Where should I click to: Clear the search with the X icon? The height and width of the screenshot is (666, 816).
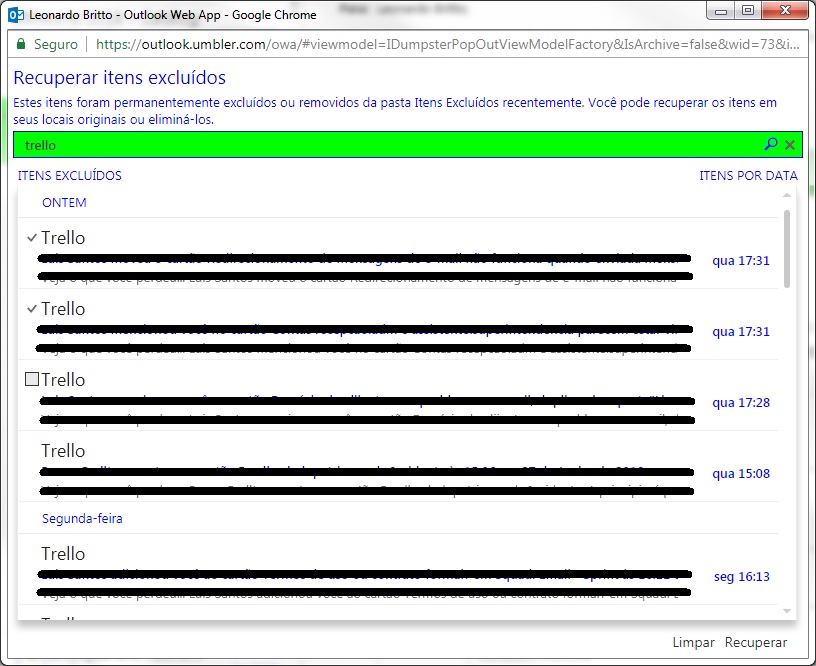click(x=790, y=145)
